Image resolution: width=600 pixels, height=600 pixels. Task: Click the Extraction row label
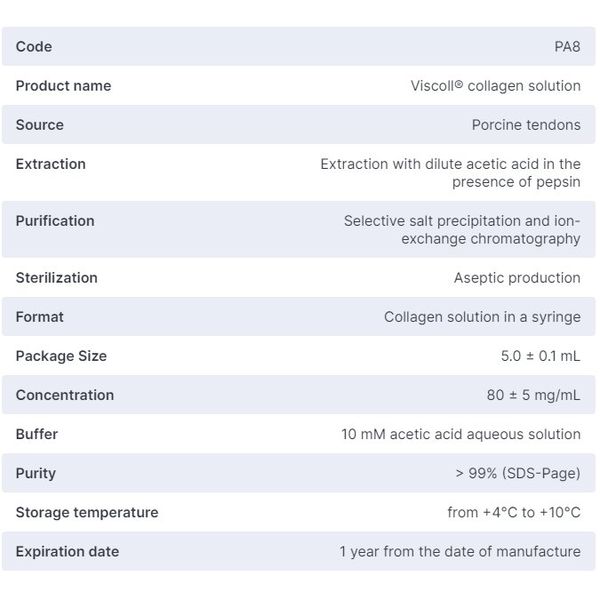click(51, 164)
